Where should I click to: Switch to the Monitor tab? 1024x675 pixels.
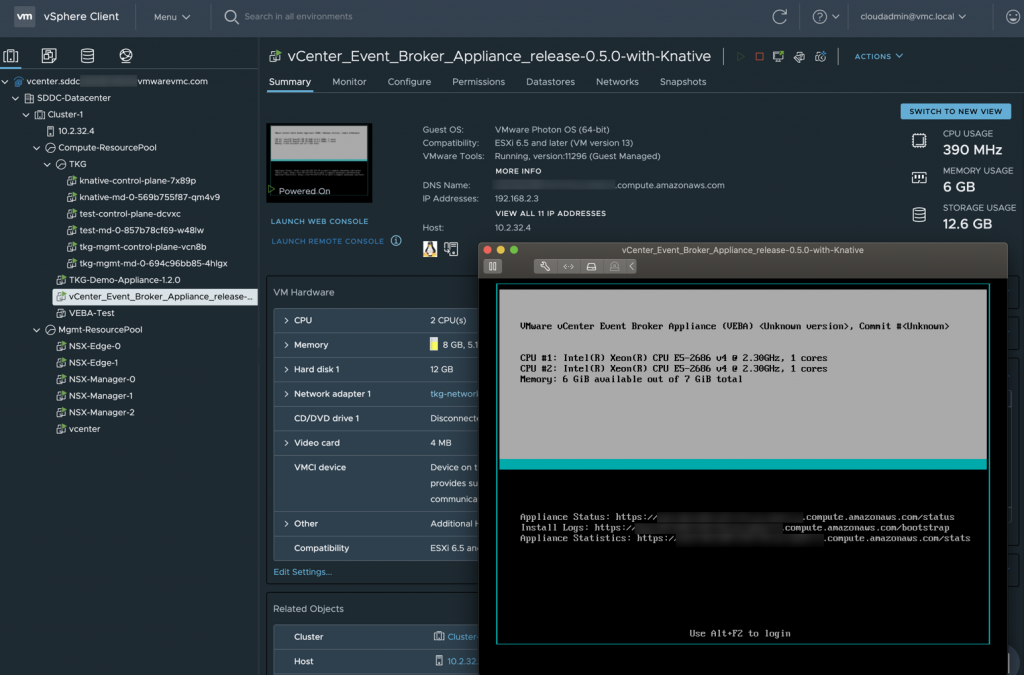pyautogui.click(x=349, y=82)
